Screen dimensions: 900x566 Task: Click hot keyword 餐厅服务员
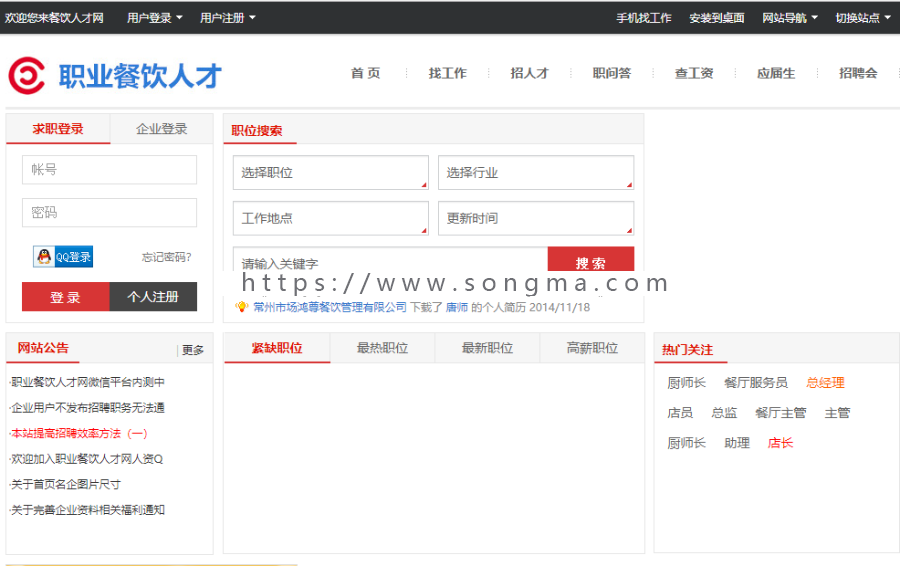(x=756, y=383)
